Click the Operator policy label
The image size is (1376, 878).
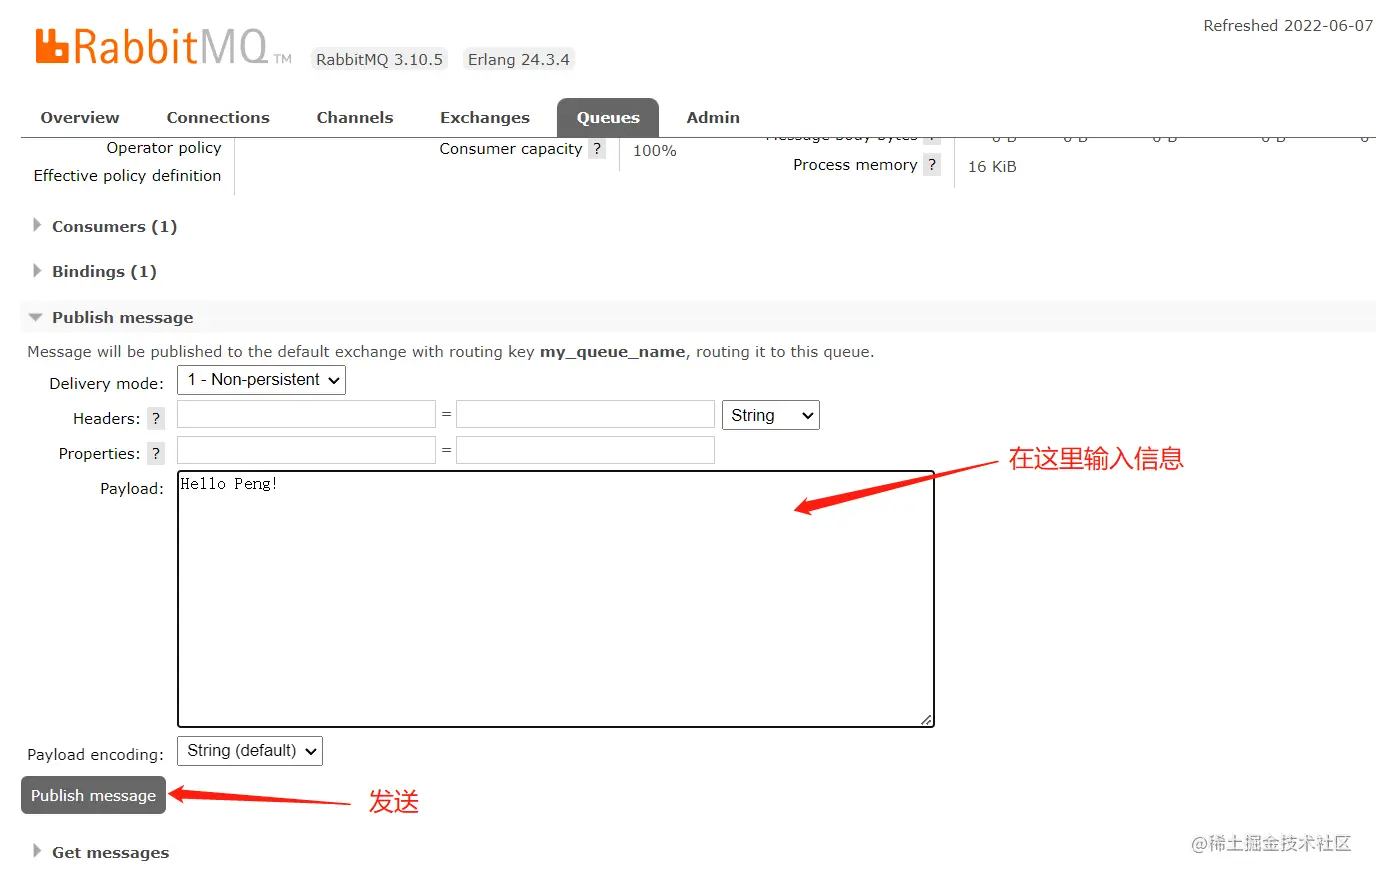(164, 148)
